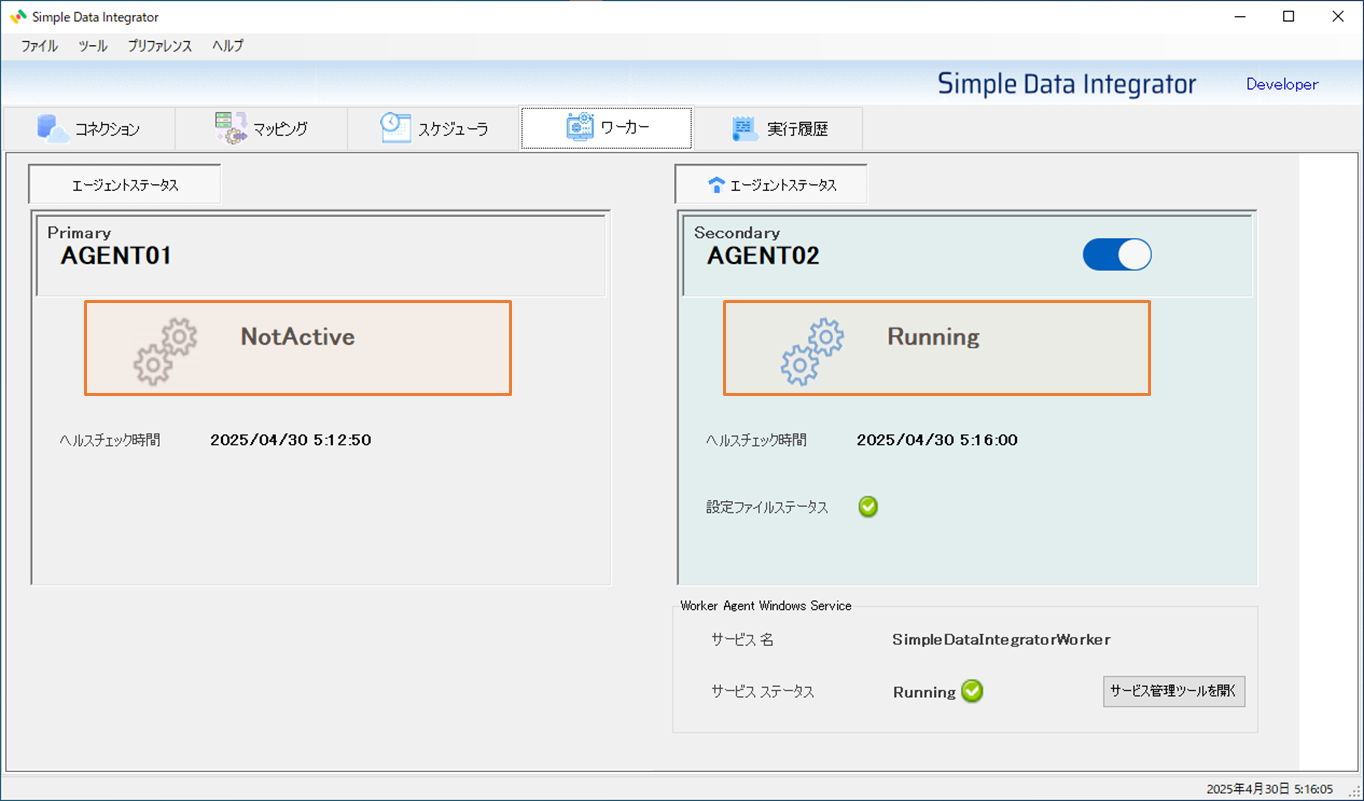Click the clock icon on スケジューラ tab

pyautogui.click(x=396, y=127)
